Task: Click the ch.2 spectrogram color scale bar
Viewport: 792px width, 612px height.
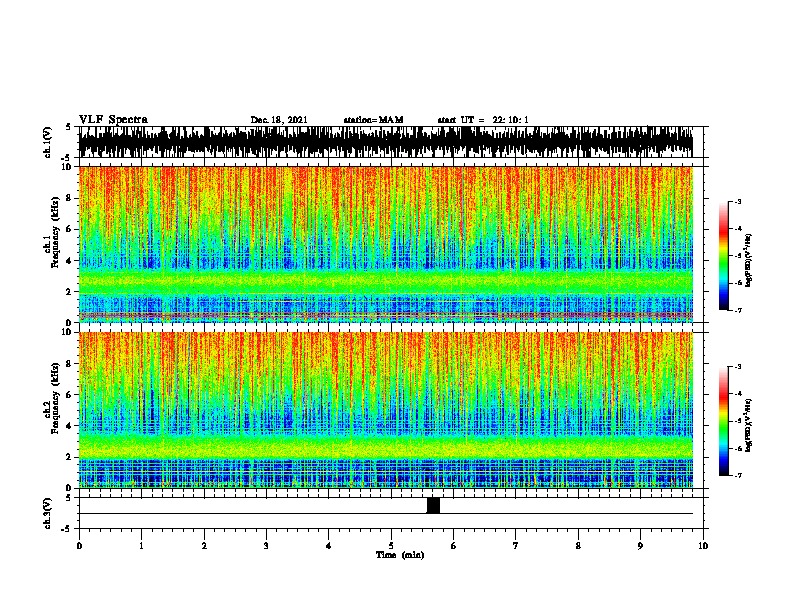Action: pos(723,421)
